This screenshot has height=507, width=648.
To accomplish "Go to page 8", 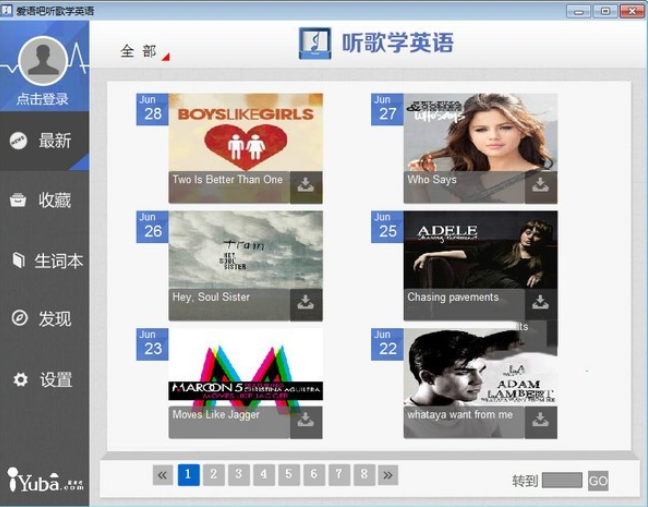I will (364, 475).
